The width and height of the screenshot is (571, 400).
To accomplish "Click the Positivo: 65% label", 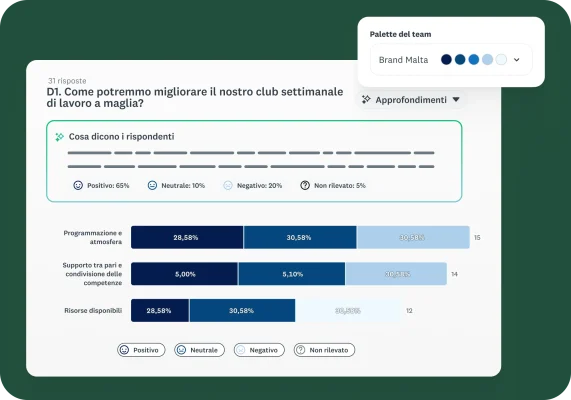I will [x=108, y=185].
